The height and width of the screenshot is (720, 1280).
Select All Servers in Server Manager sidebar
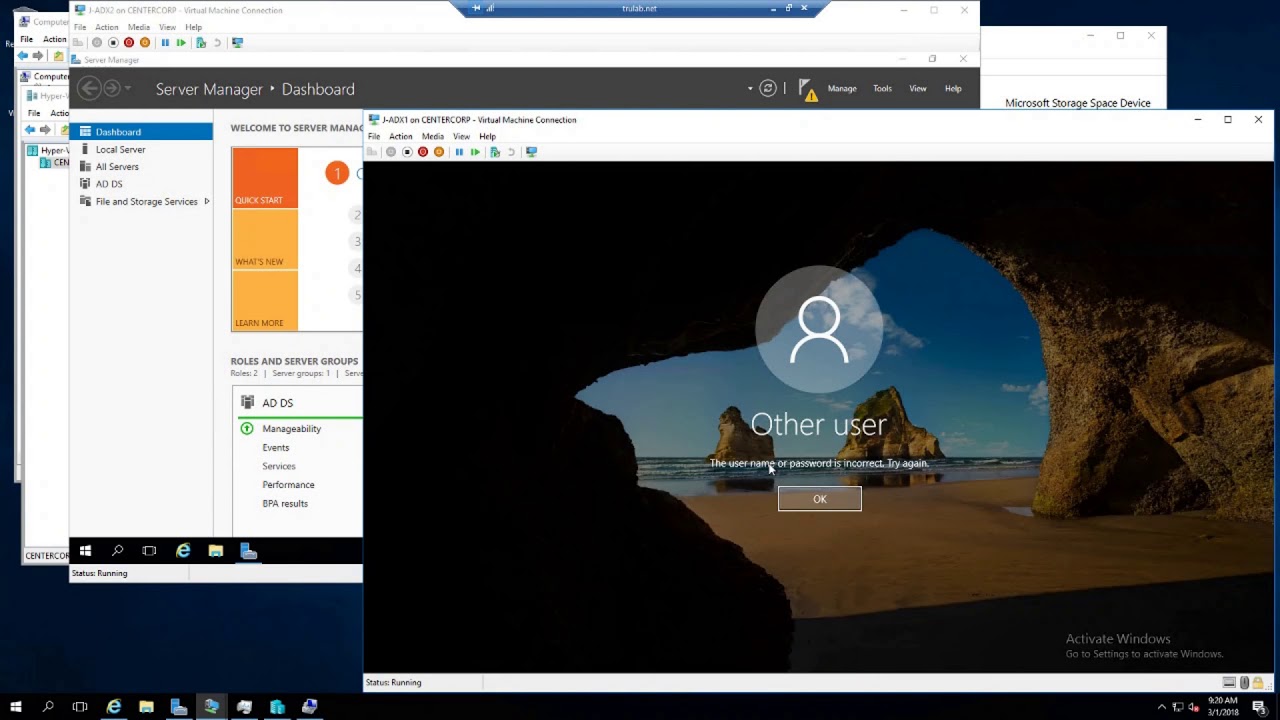click(141, 167)
